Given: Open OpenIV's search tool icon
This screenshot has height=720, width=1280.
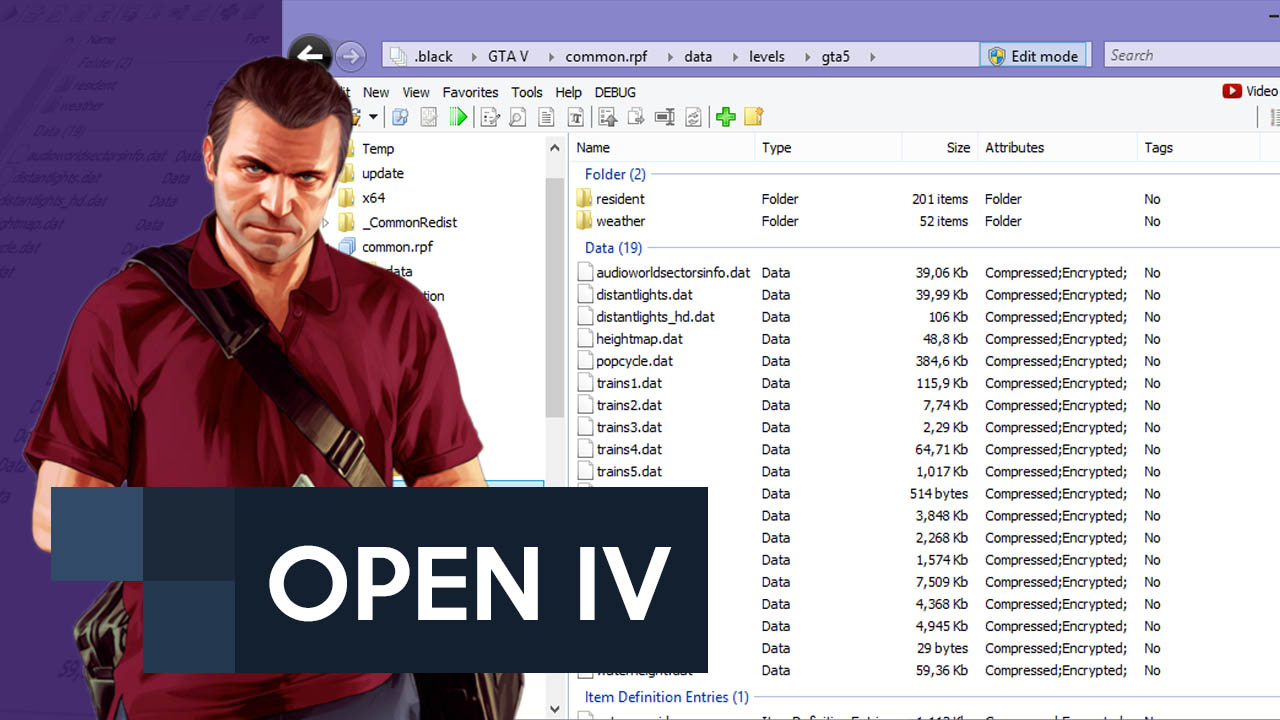Looking at the screenshot, I should tap(399, 117).
